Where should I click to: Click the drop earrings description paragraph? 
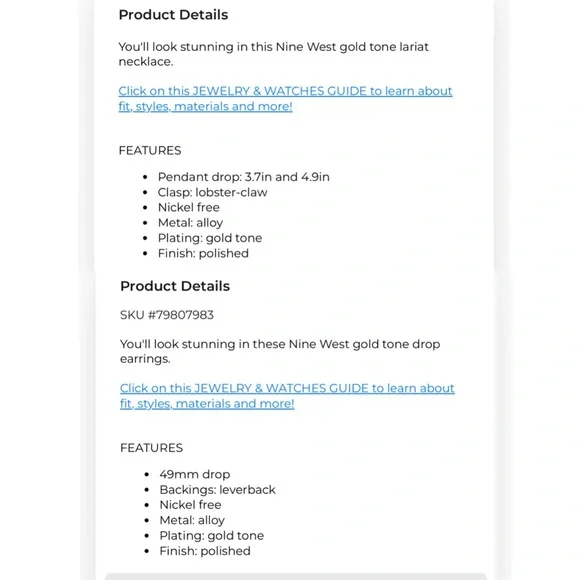tap(280, 351)
